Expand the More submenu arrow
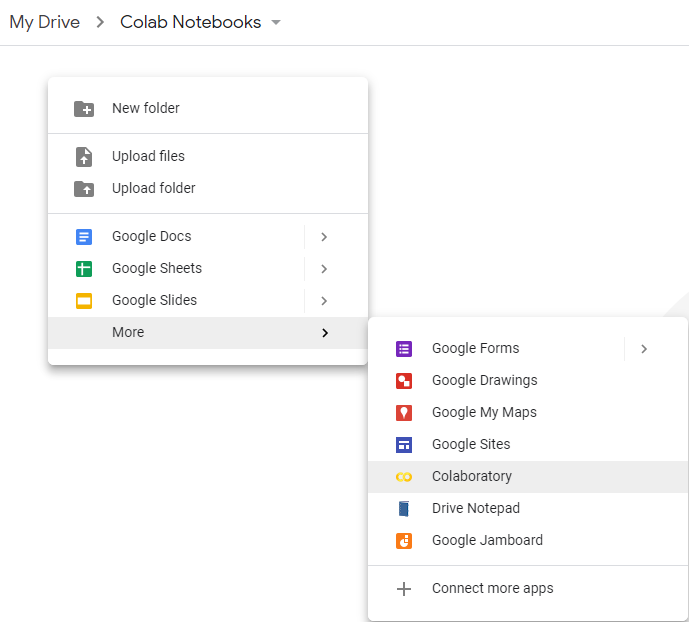This screenshot has width=689, height=622. tap(325, 333)
